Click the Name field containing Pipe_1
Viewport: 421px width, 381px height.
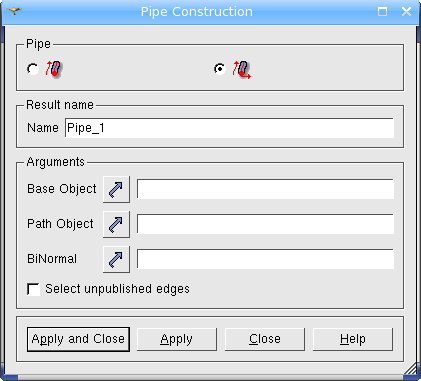click(x=229, y=128)
